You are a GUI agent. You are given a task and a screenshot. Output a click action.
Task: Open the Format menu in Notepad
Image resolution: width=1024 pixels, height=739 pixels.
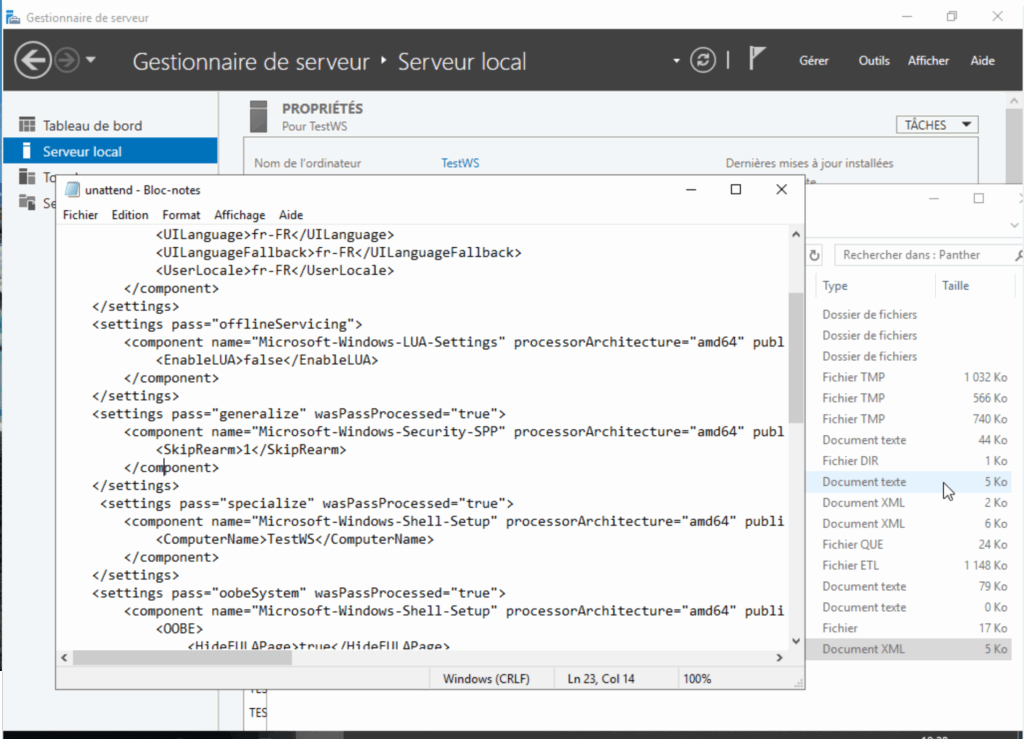point(181,215)
